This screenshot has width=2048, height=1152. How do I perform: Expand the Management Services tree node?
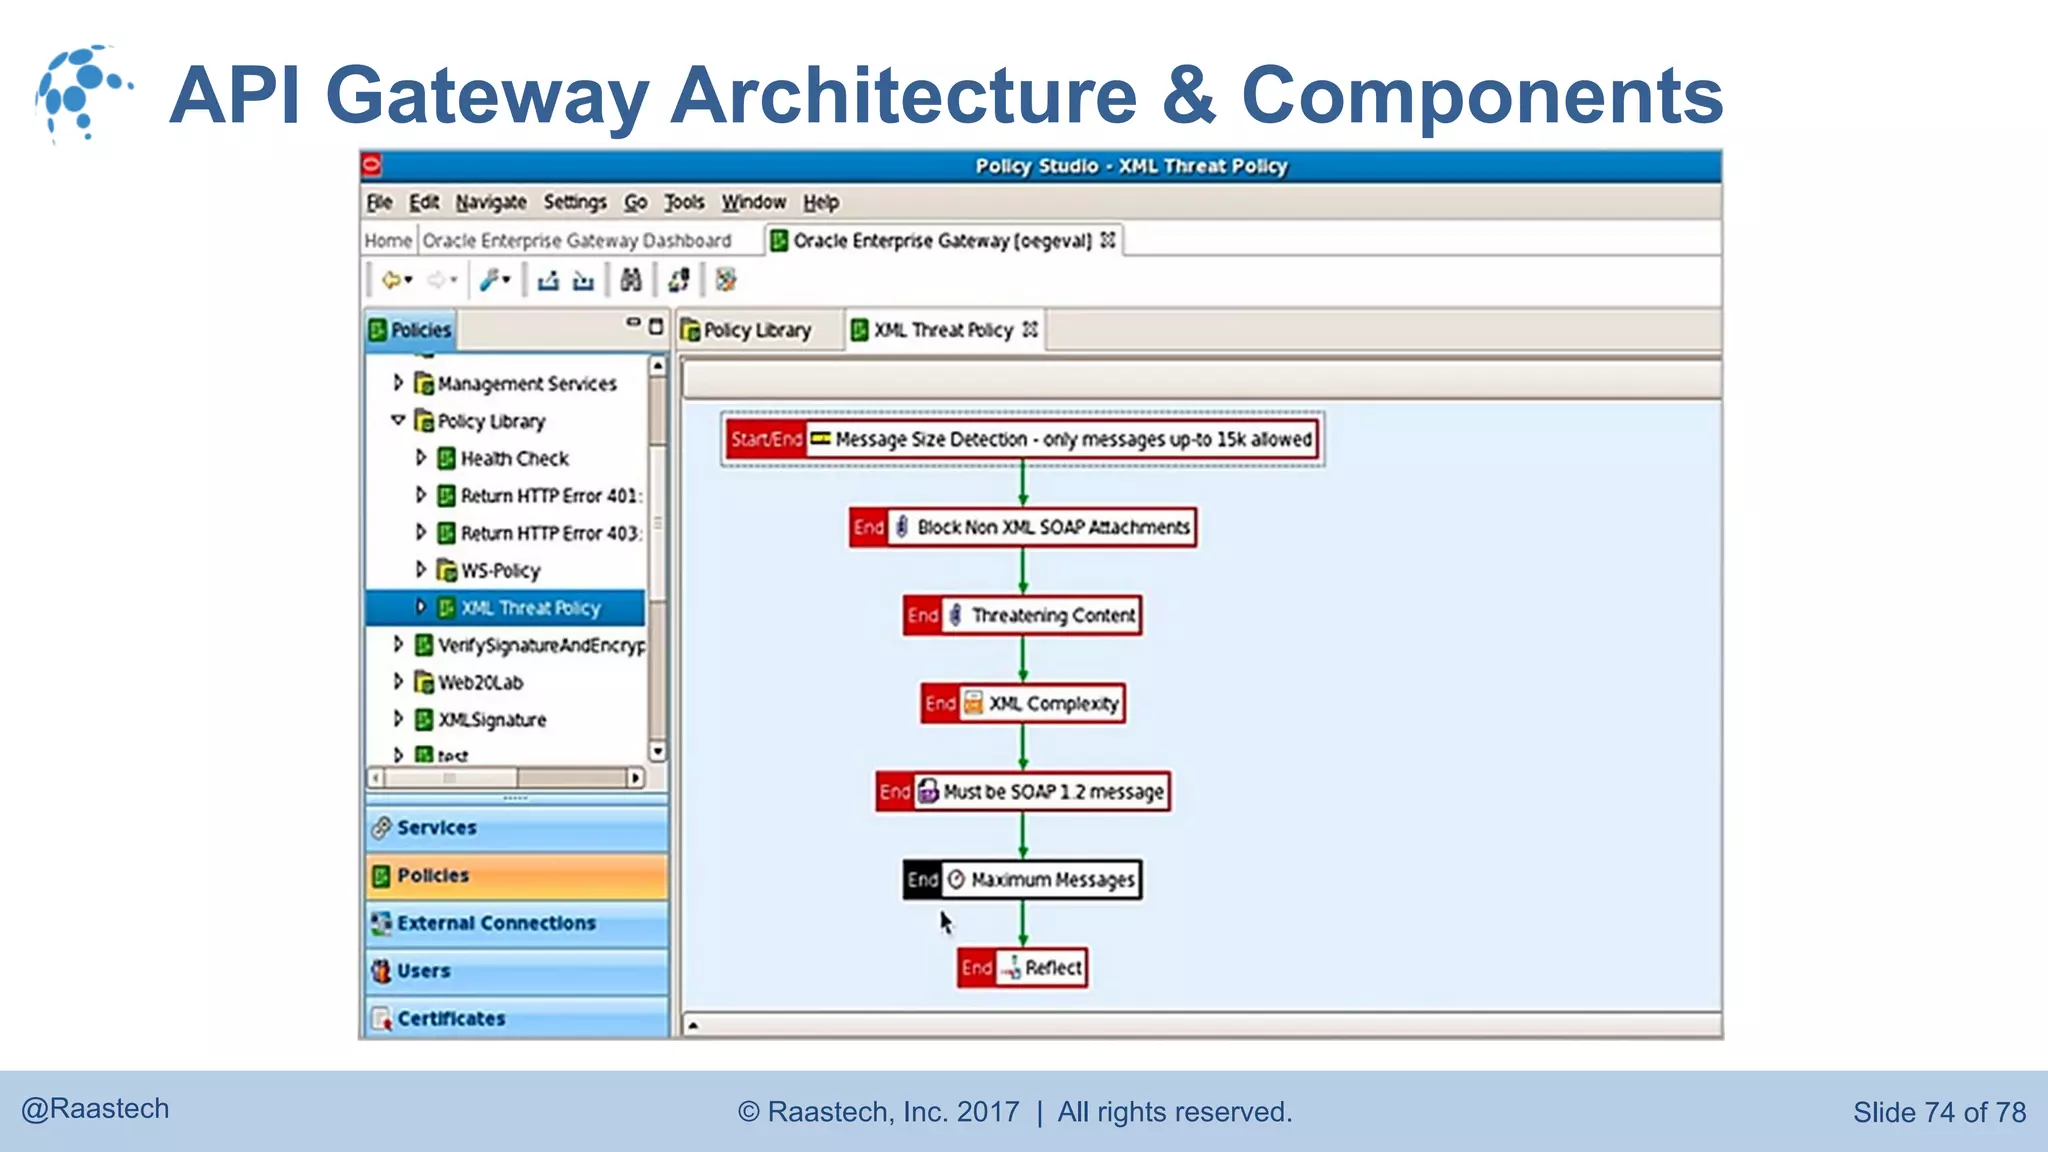coord(398,383)
